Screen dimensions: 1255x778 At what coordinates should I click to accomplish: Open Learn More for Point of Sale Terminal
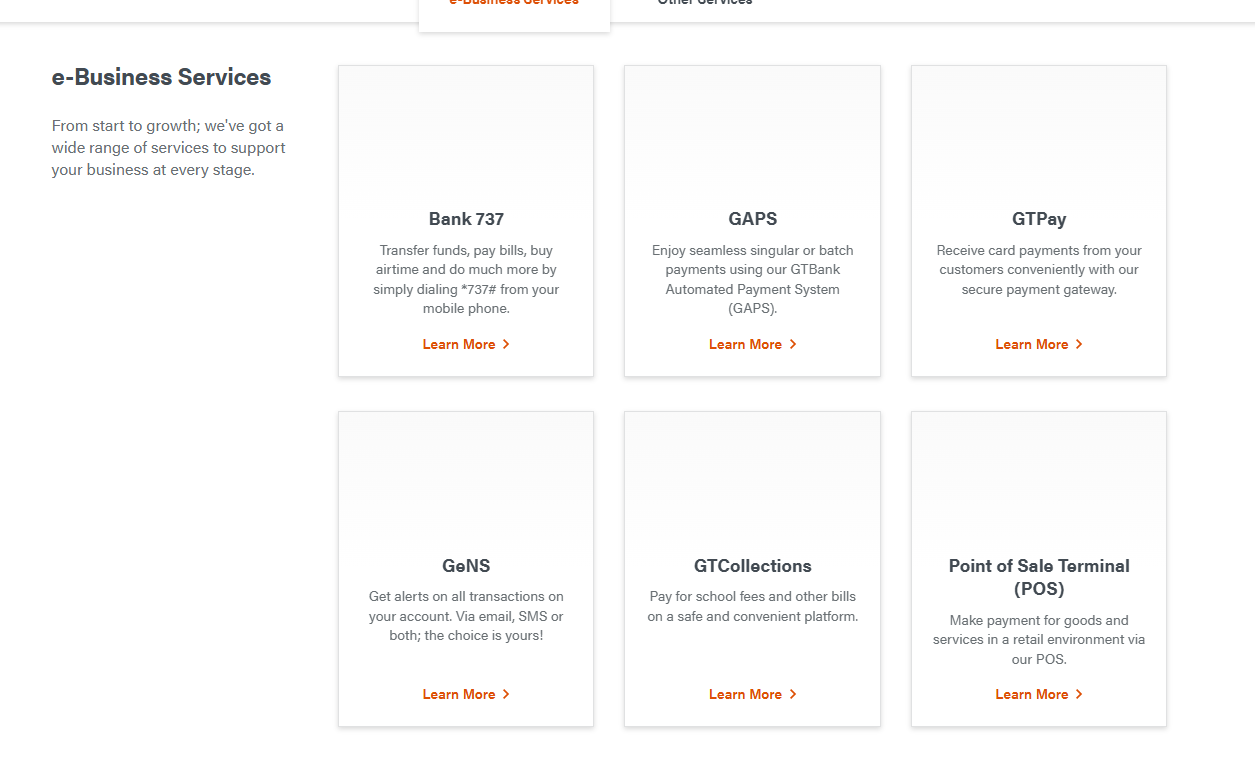[1032, 694]
